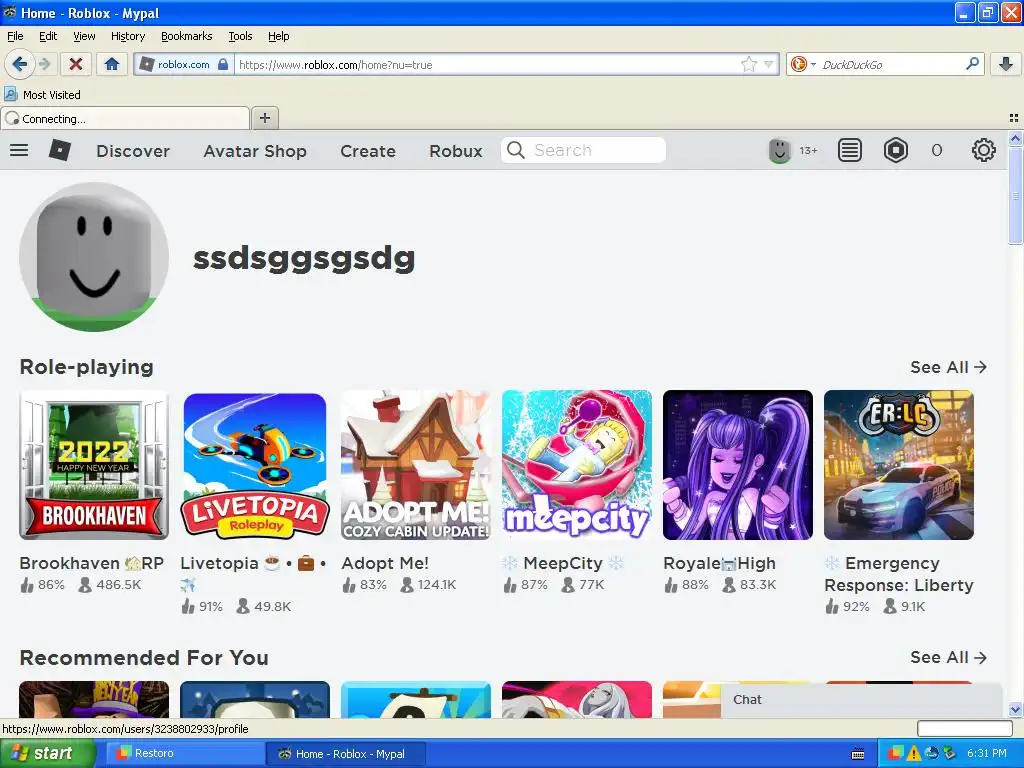Open the Most Visited bookmarks folder
1024x768 pixels.
pyautogui.click(x=42, y=95)
